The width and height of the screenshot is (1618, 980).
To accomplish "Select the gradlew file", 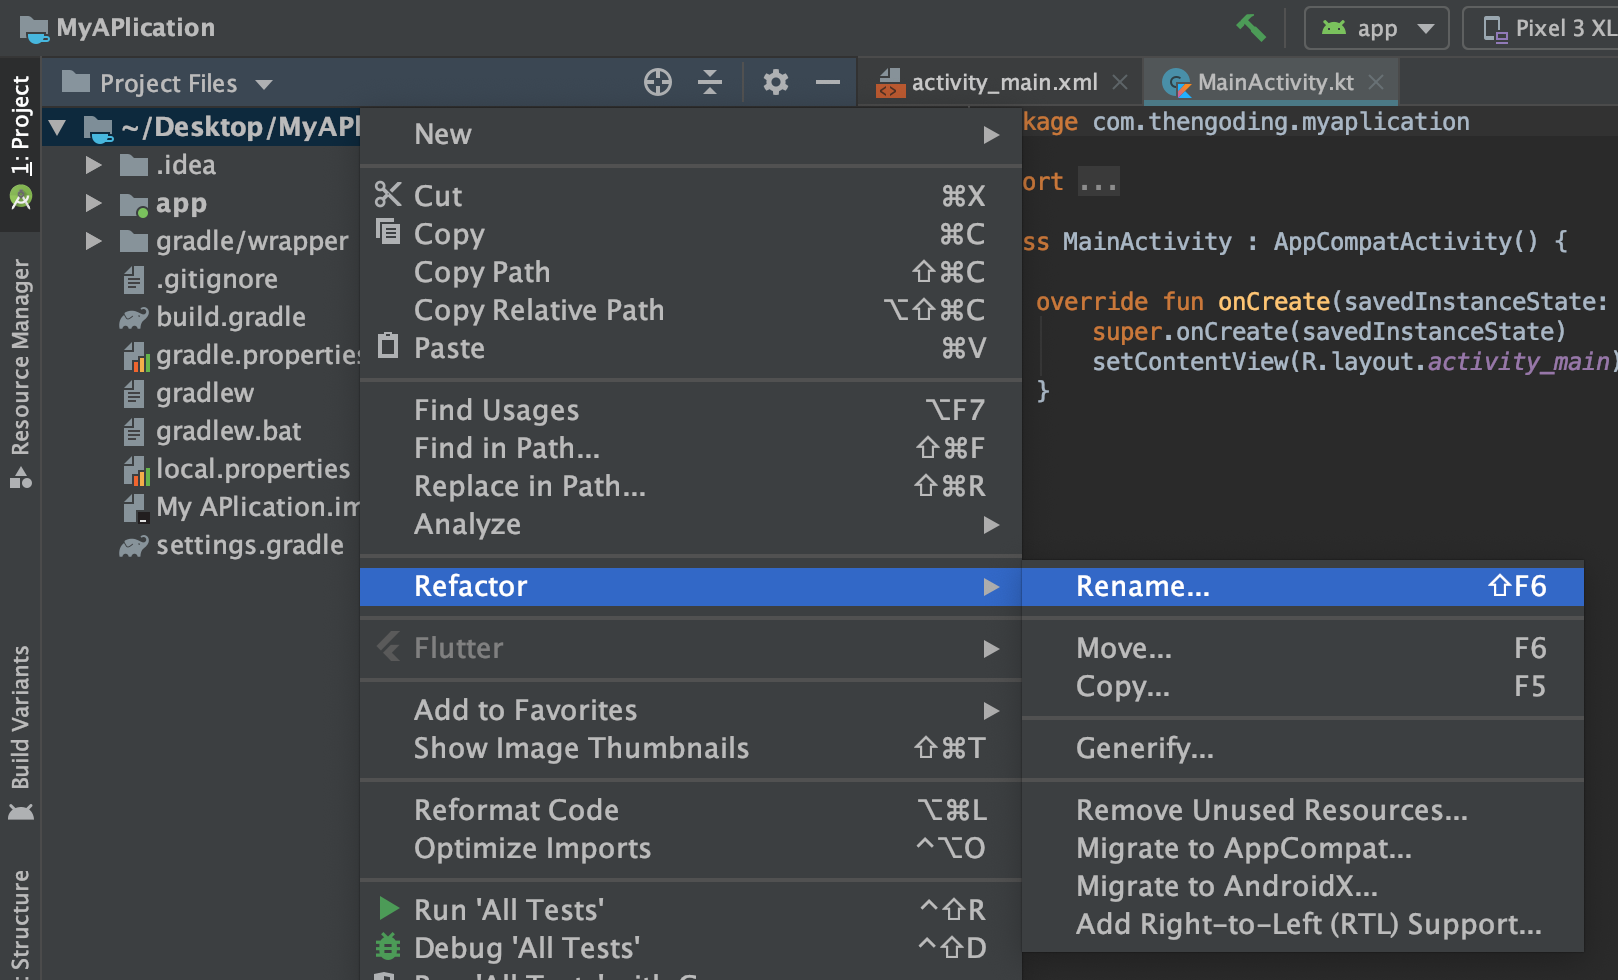I will click(x=205, y=393).
